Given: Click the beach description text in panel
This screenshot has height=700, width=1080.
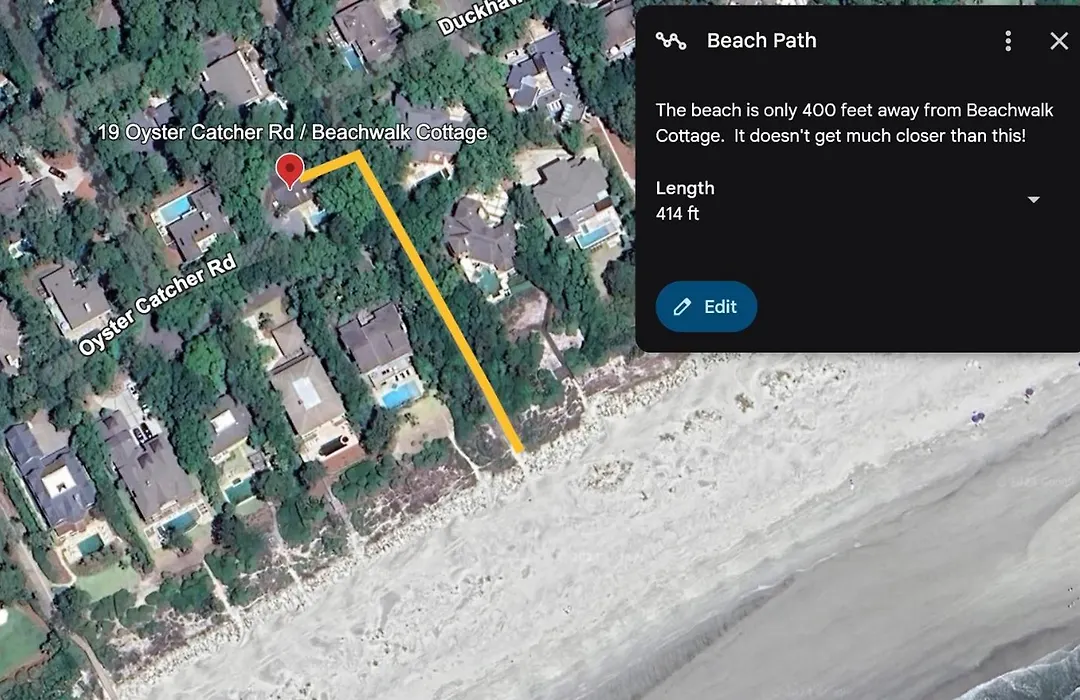Looking at the screenshot, I should point(854,123).
